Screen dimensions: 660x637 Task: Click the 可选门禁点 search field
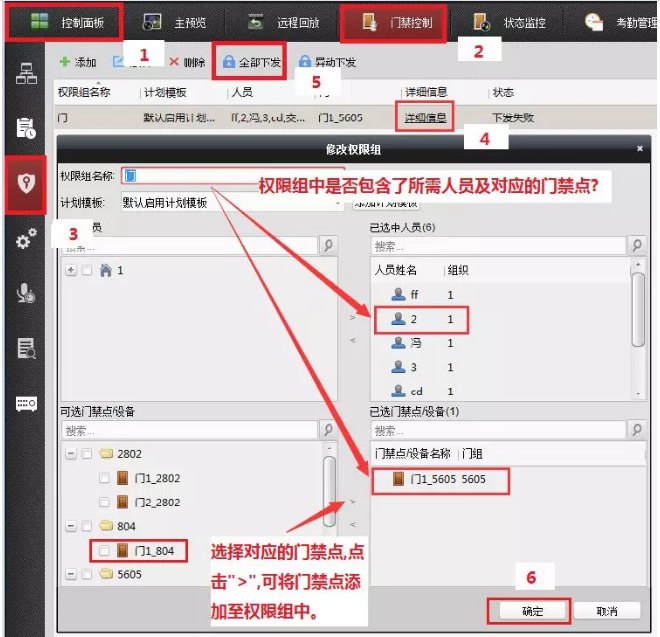189,430
